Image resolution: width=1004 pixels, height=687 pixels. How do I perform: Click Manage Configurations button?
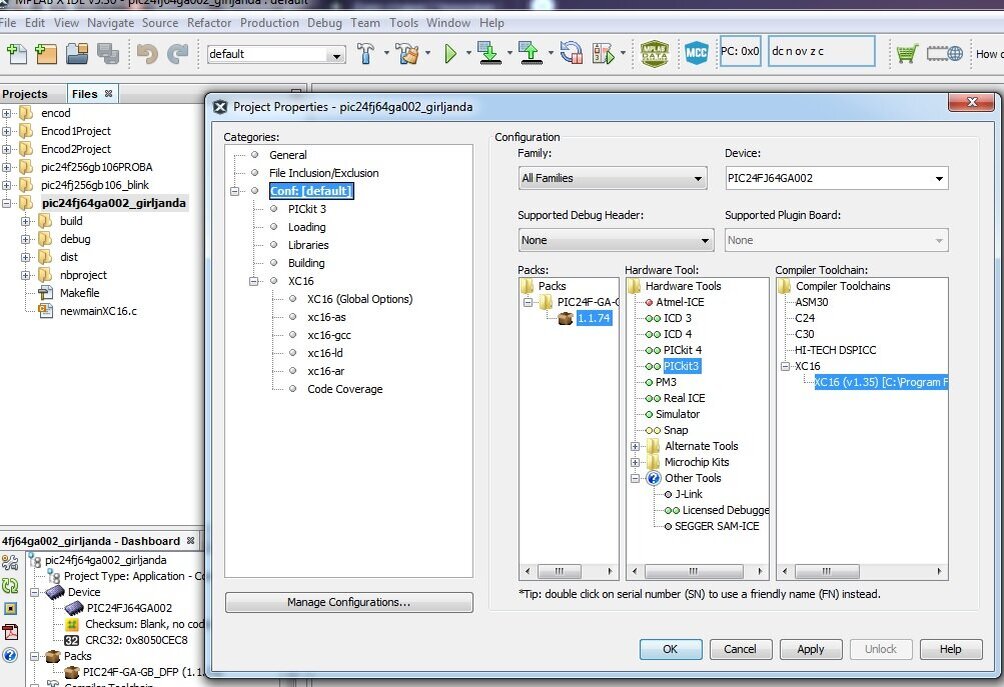pos(349,602)
